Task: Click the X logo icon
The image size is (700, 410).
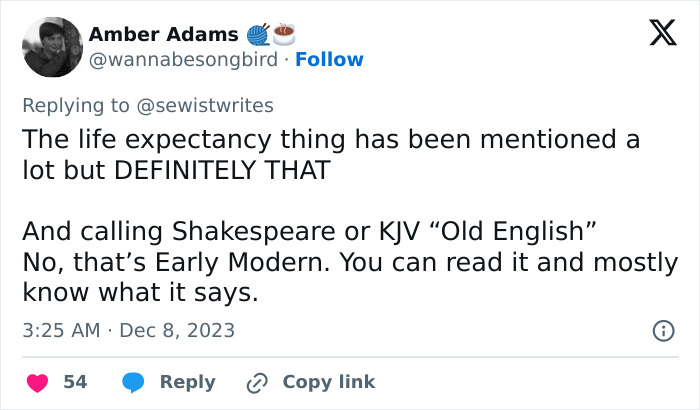Action: (x=656, y=36)
